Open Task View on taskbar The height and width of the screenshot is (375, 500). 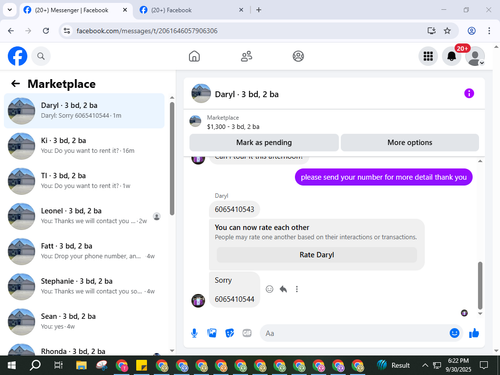(x=58, y=365)
